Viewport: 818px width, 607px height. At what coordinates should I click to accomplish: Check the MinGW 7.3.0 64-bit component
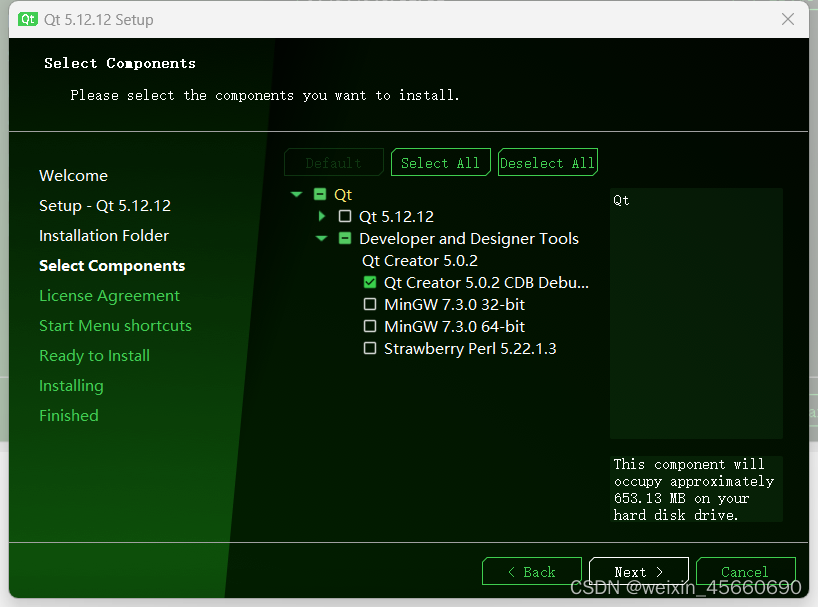[370, 326]
